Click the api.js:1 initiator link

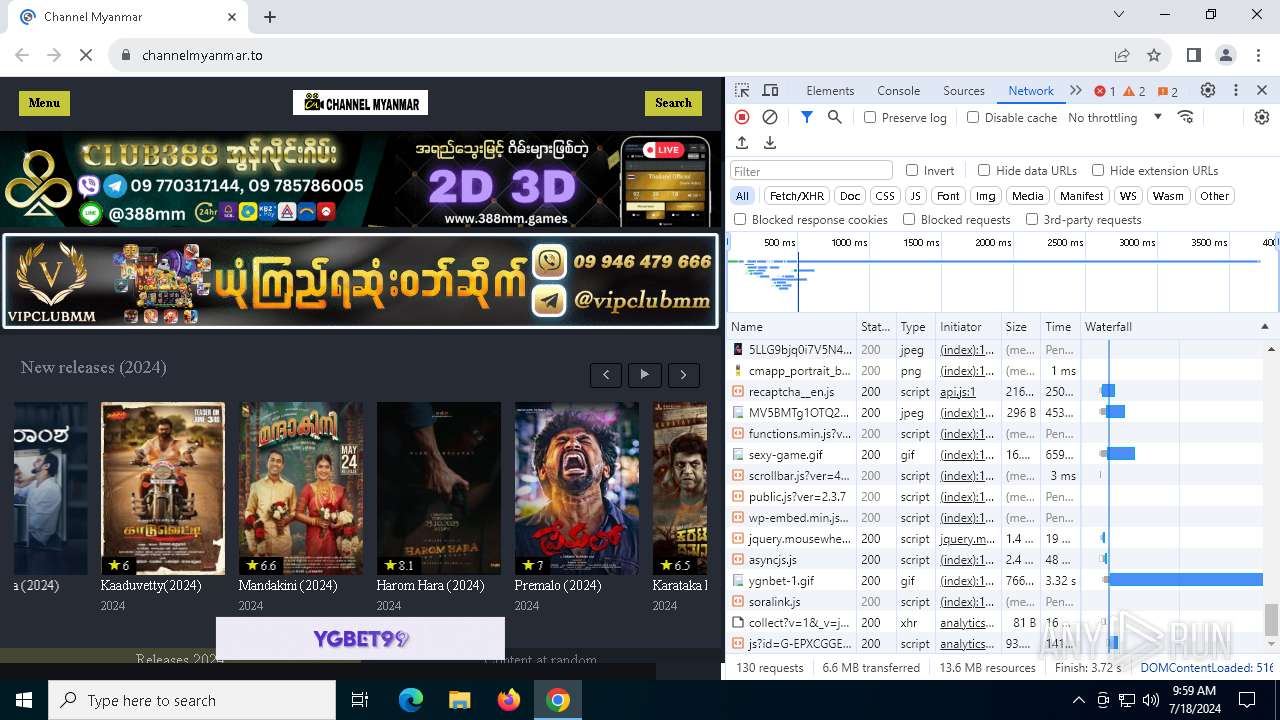click(957, 392)
